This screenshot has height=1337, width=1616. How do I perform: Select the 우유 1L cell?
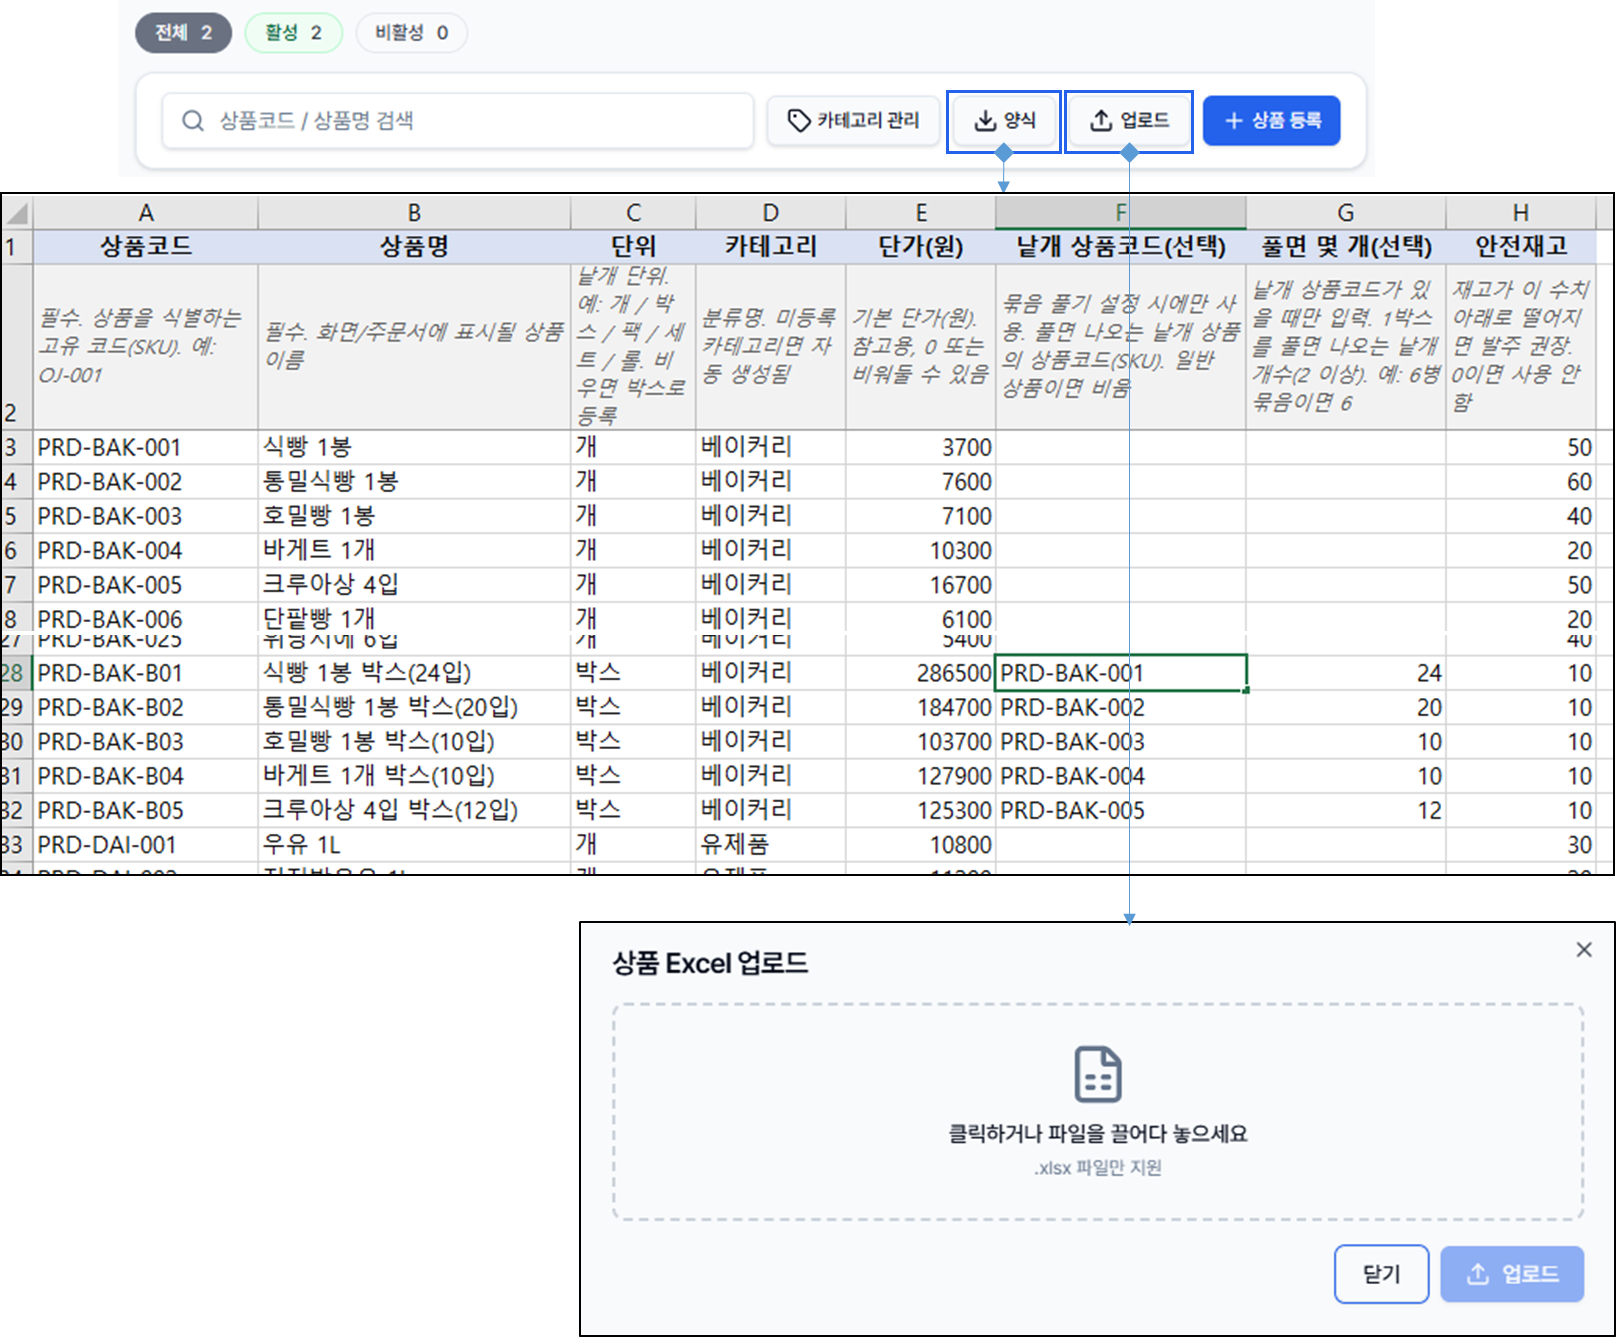pyautogui.click(x=414, y=845)
